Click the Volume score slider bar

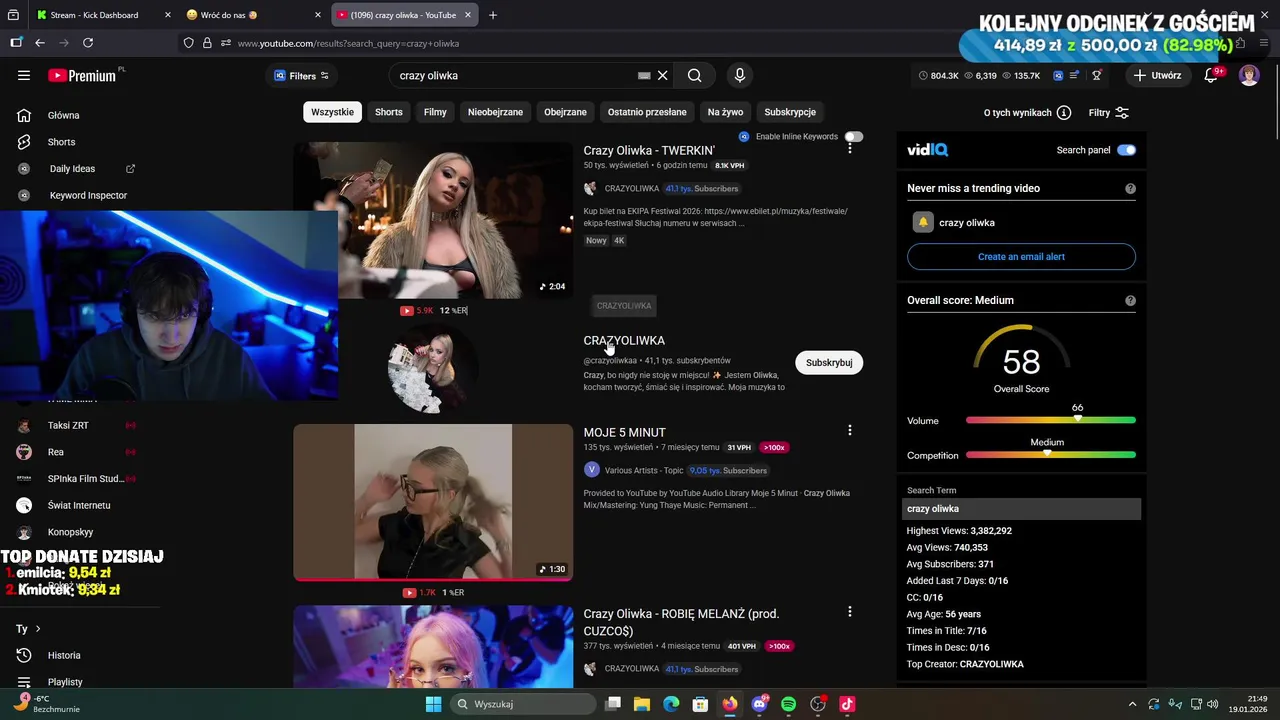(x=1051, y=420)
